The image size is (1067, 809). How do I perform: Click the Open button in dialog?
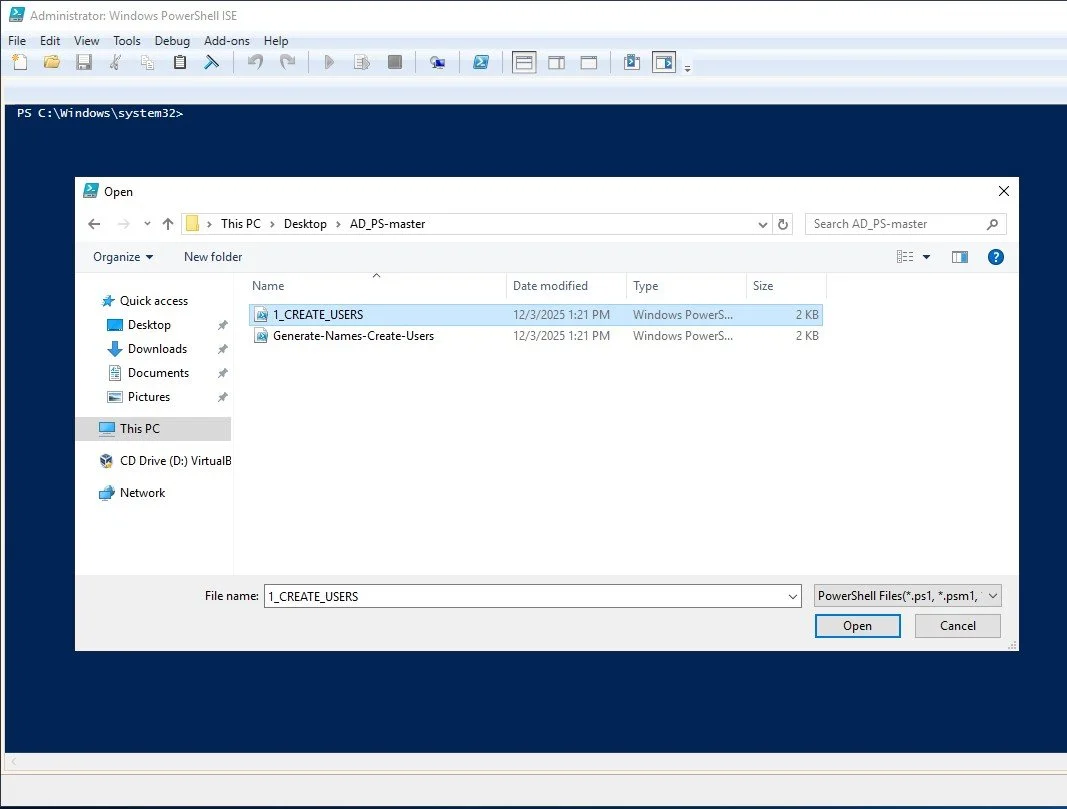click(857, 626)
